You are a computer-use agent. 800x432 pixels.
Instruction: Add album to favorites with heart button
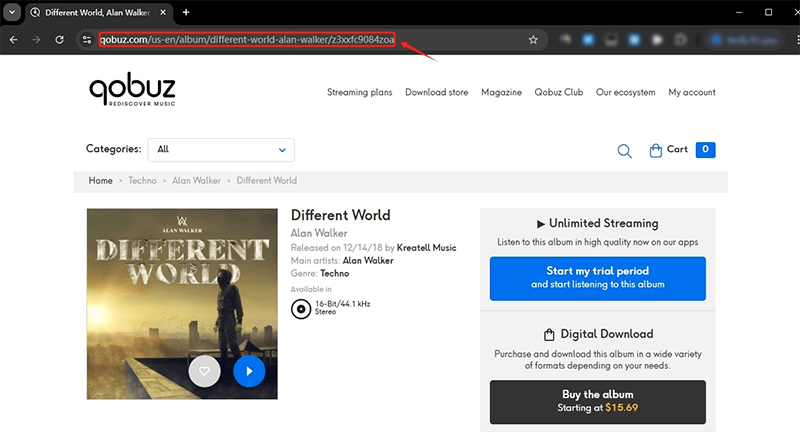204,371
